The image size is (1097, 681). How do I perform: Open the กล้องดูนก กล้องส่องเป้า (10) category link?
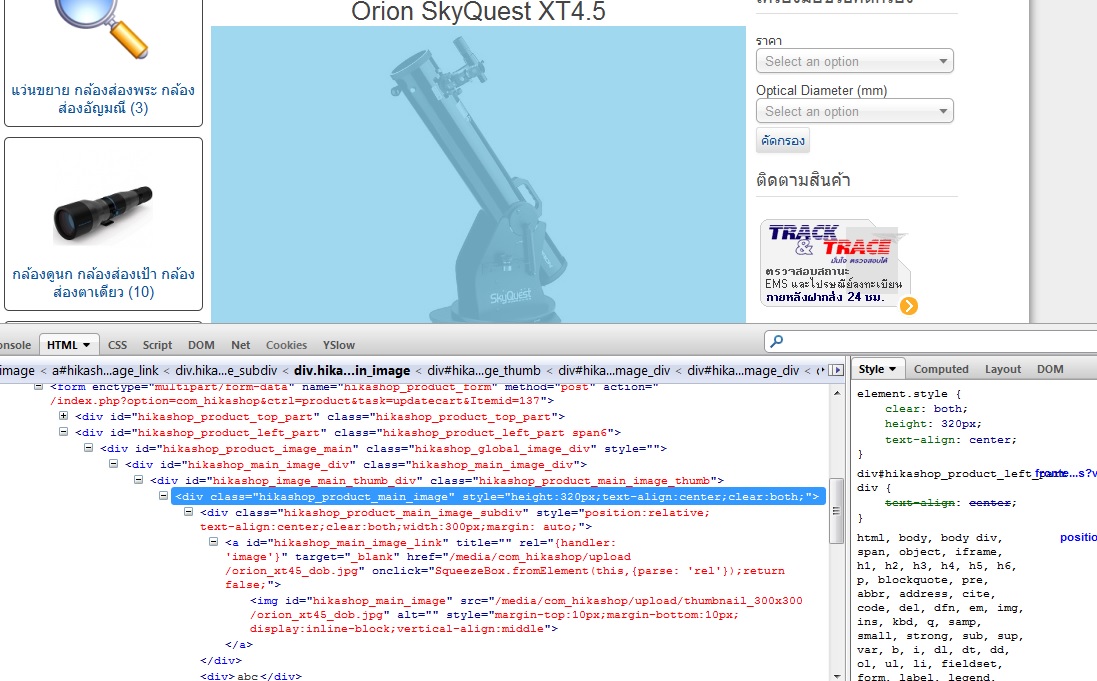point(103,283)
